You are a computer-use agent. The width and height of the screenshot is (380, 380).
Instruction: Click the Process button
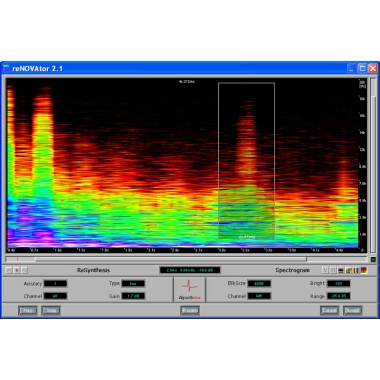pos(190,310)
